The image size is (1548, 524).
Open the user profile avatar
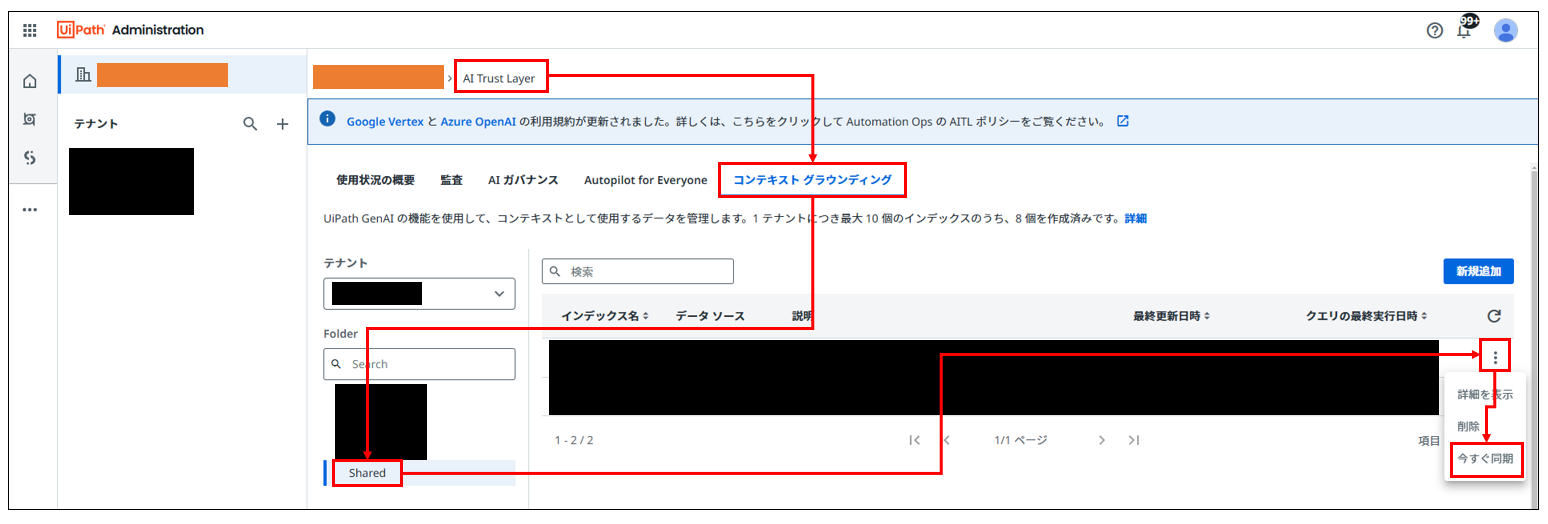click(1506, 30)
